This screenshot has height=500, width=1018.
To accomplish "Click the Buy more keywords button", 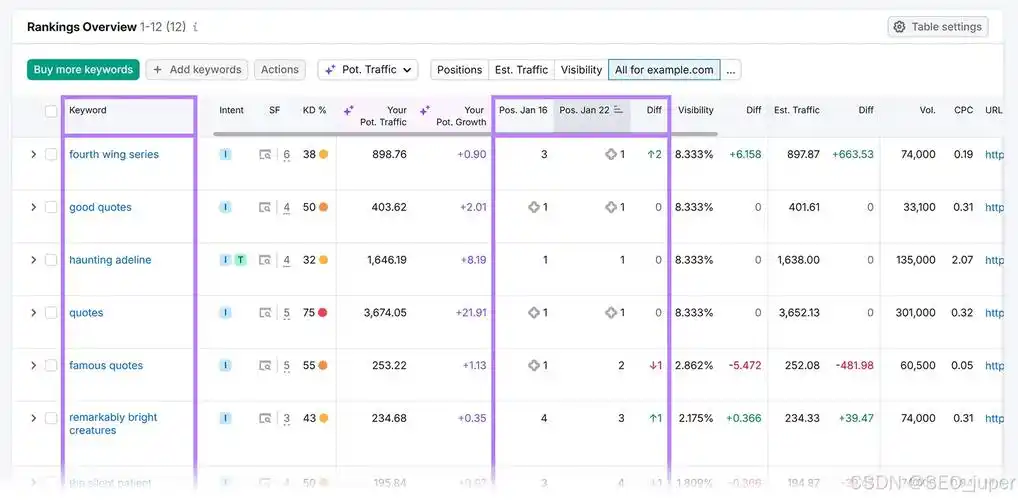I will 83,70.
